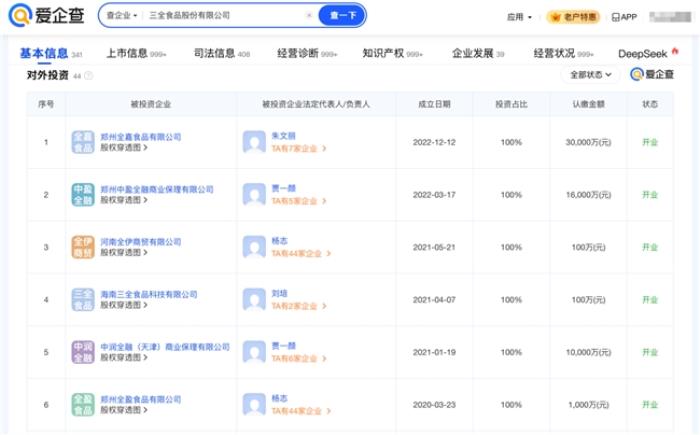
Task: Click the 成立日期 column header
Action: click(434, 104)
